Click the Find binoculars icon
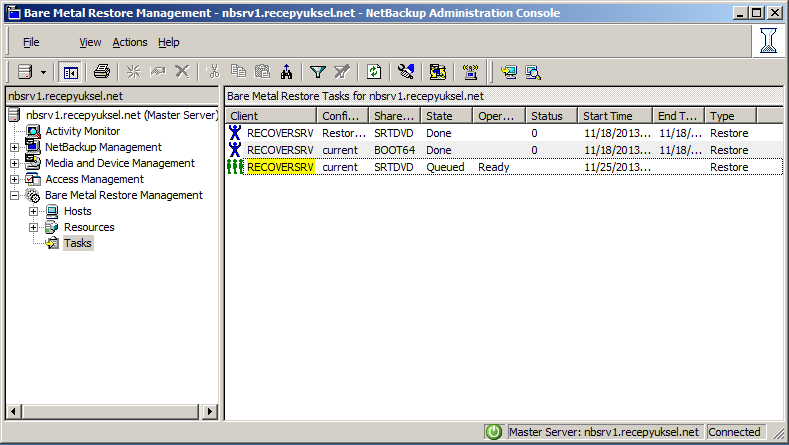 click(286, 72)
